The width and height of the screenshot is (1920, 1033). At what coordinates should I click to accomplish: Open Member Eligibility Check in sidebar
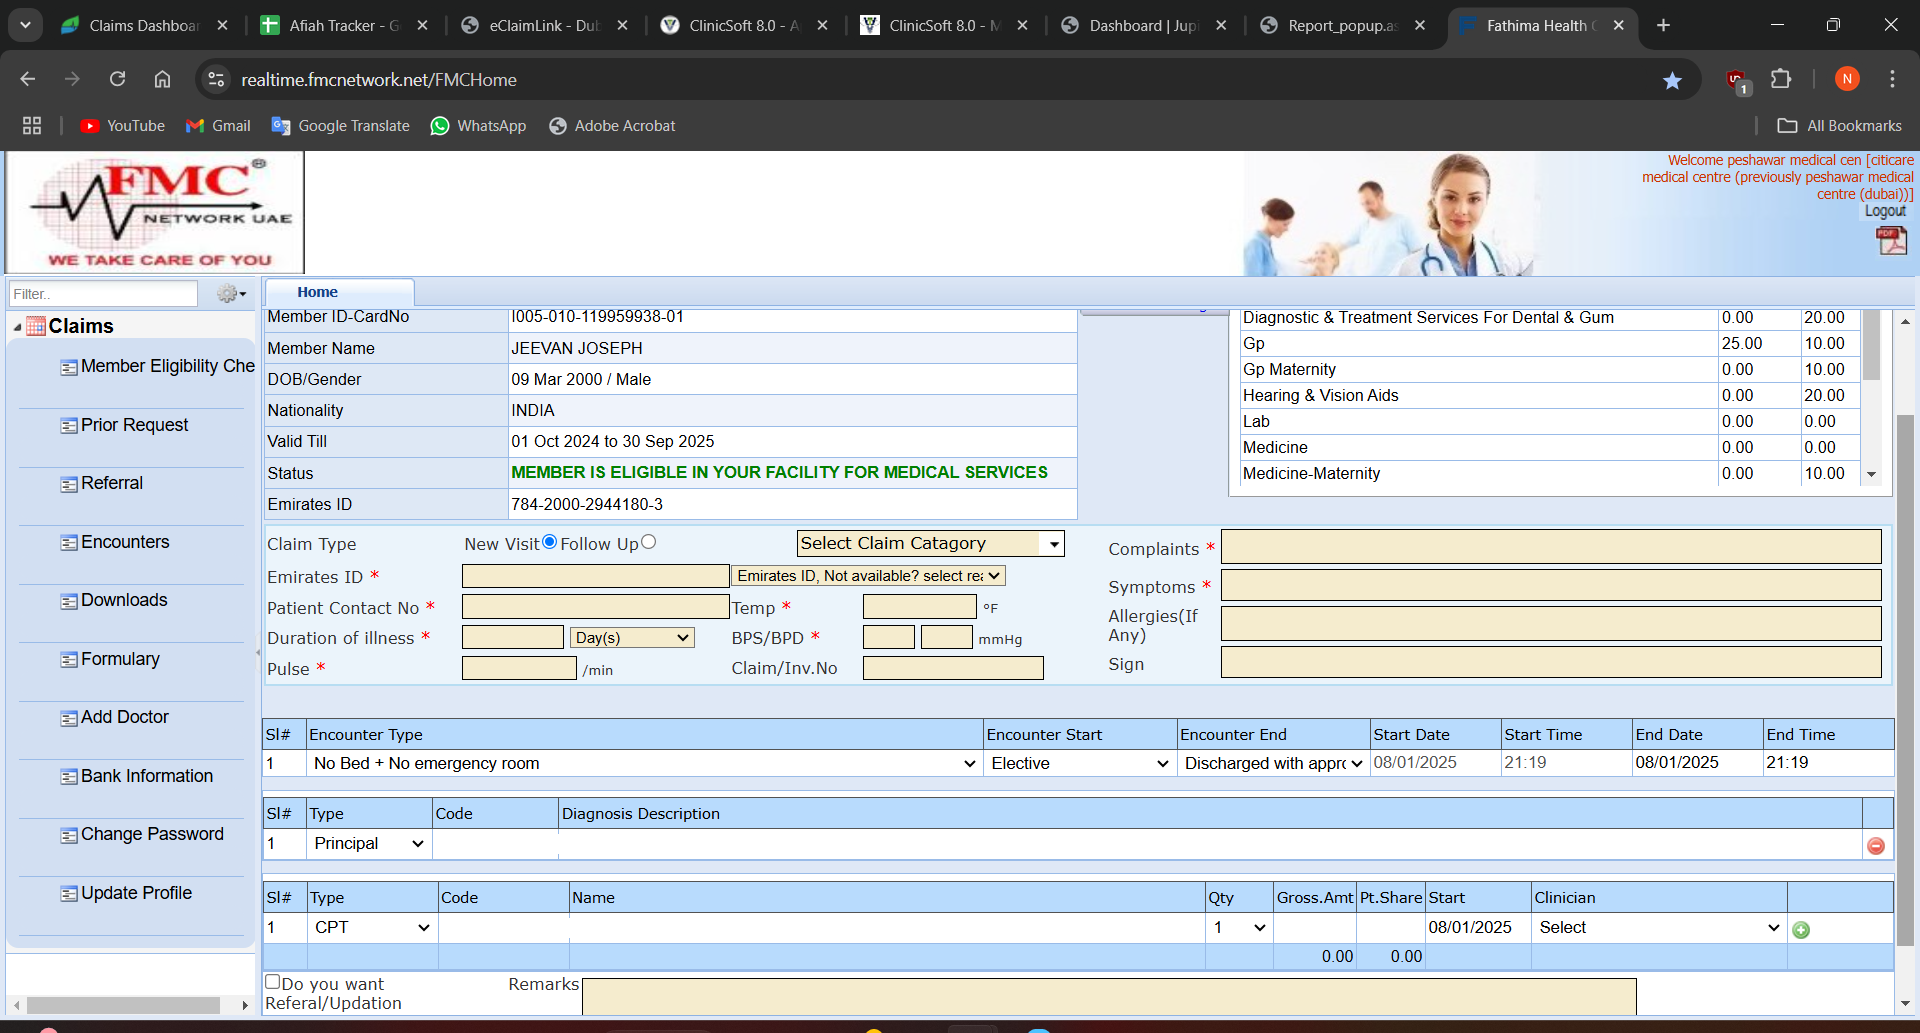tap(166, 367)
